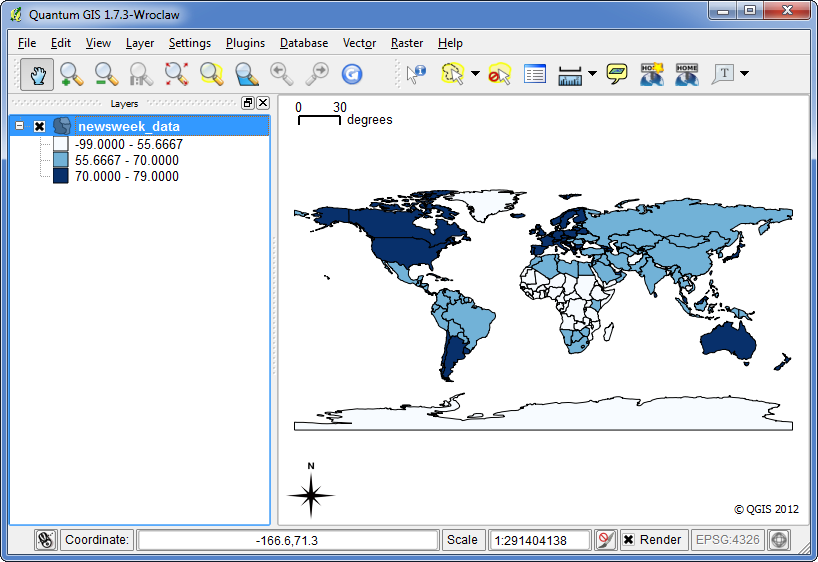The height and width of the screenshot is (562, 818).
Task: Open the Attribute Table icon
Action: [535, 74]
